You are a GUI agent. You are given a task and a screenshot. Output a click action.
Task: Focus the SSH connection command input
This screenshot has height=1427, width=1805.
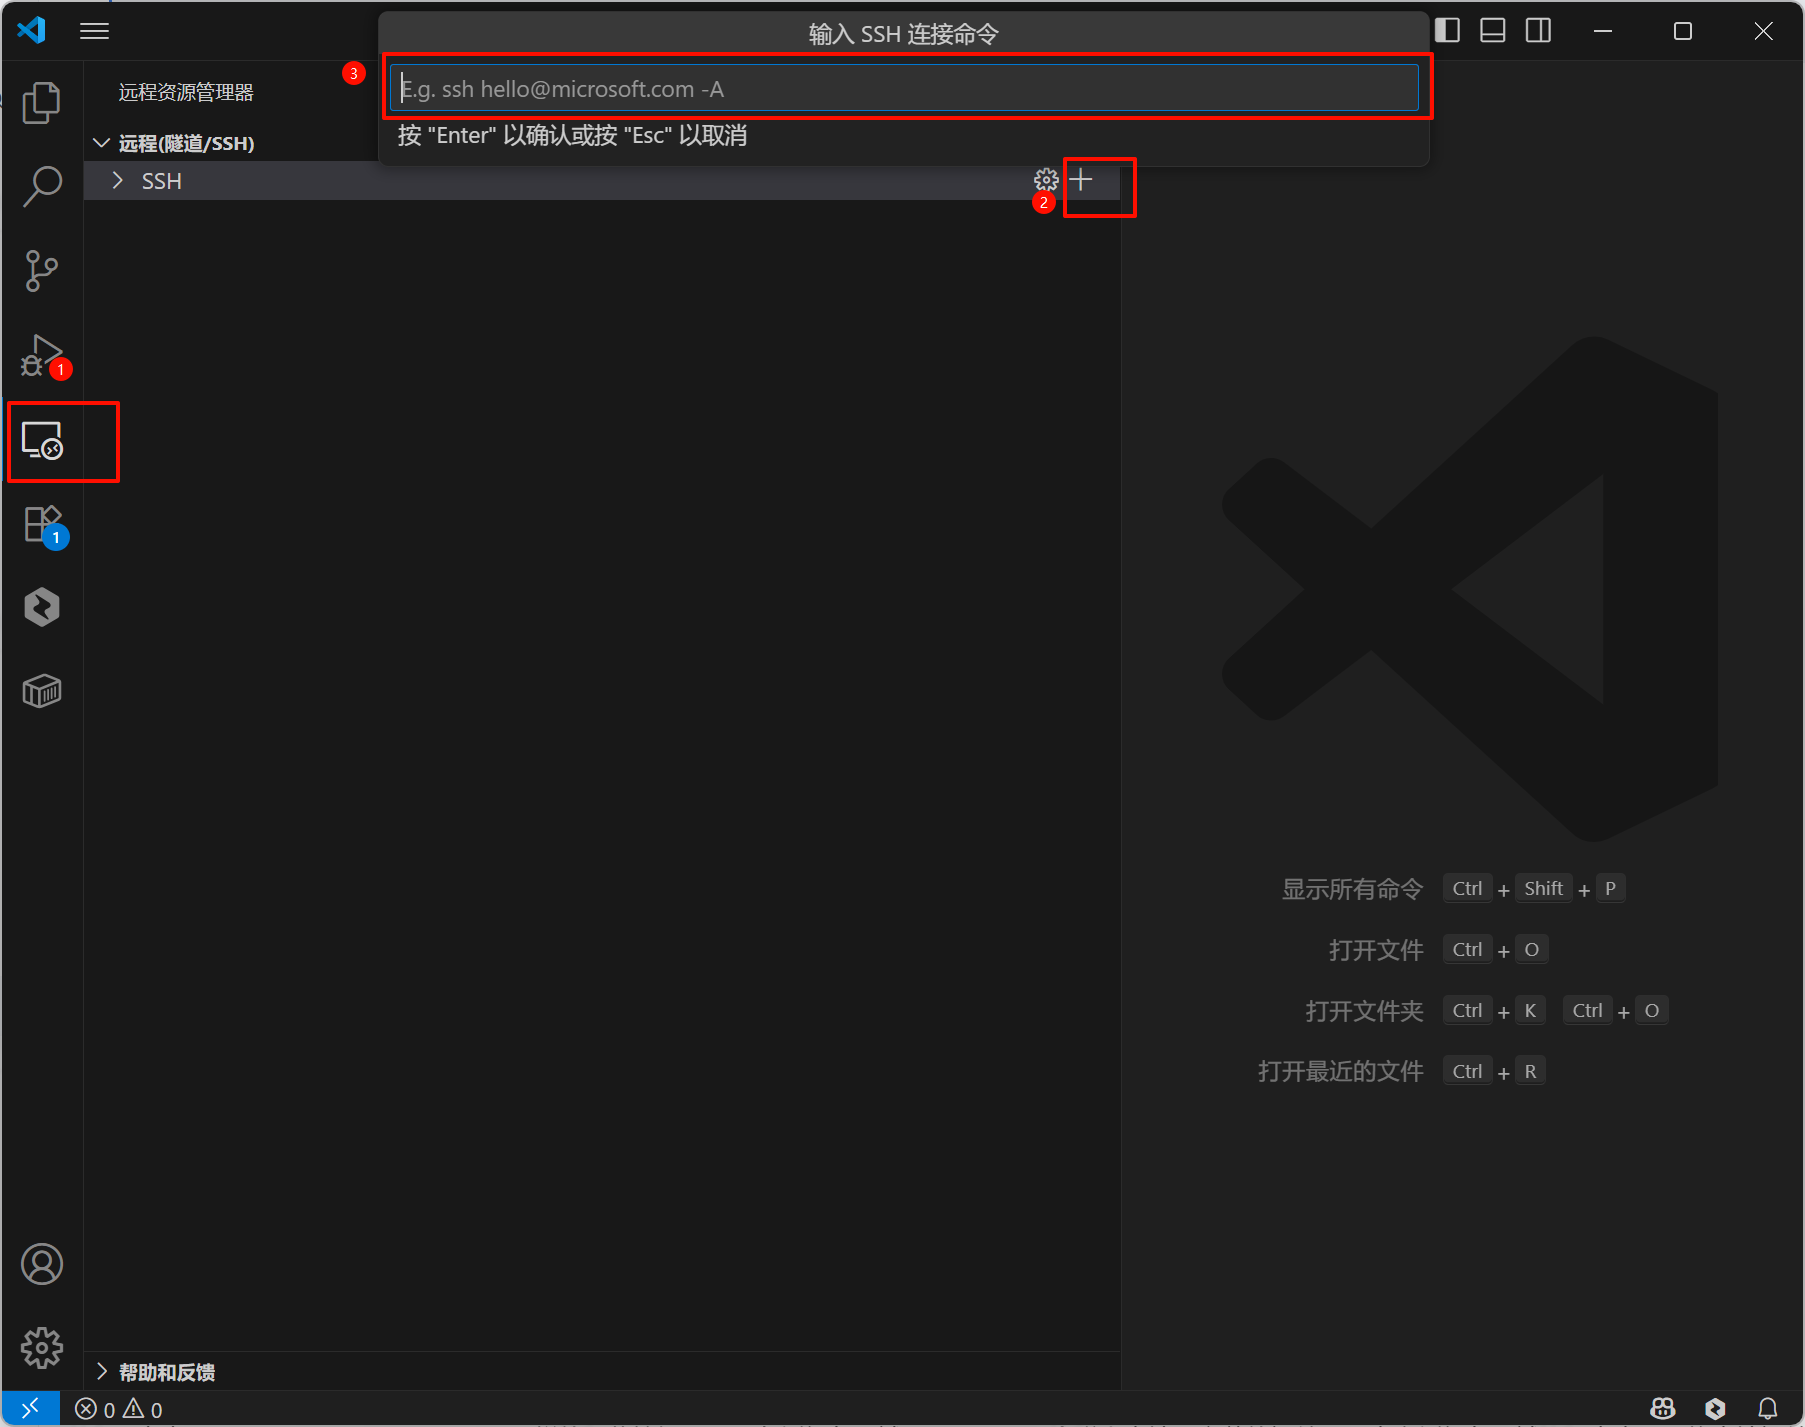point(904,88)
